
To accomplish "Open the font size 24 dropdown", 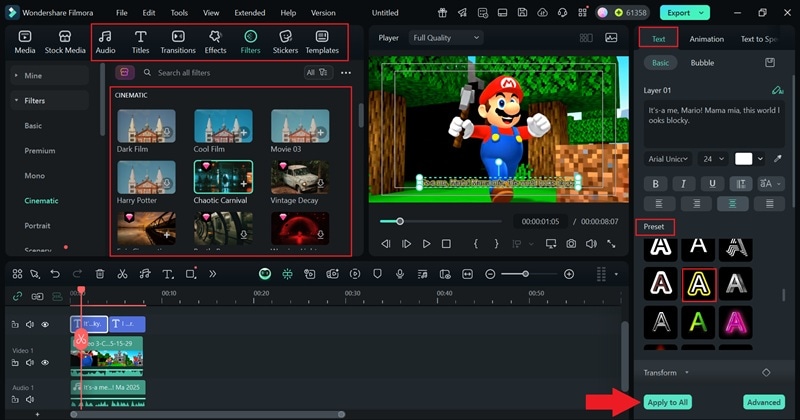I will [x=712, y=159].
